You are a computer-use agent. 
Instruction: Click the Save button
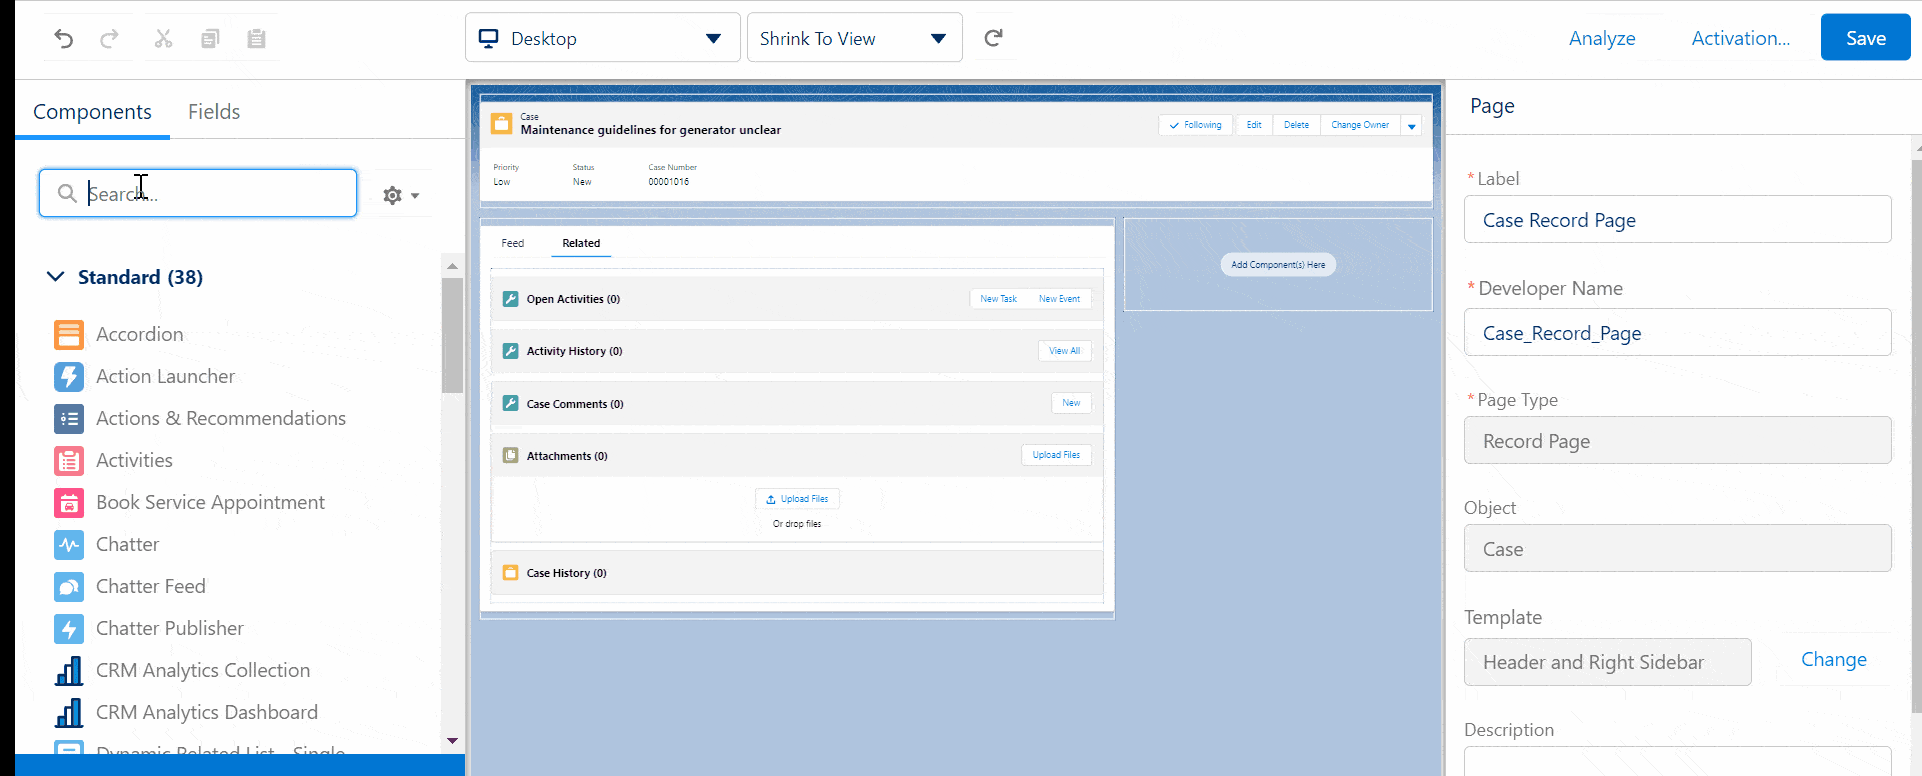pyautogui.click(x=1865, y=38)
